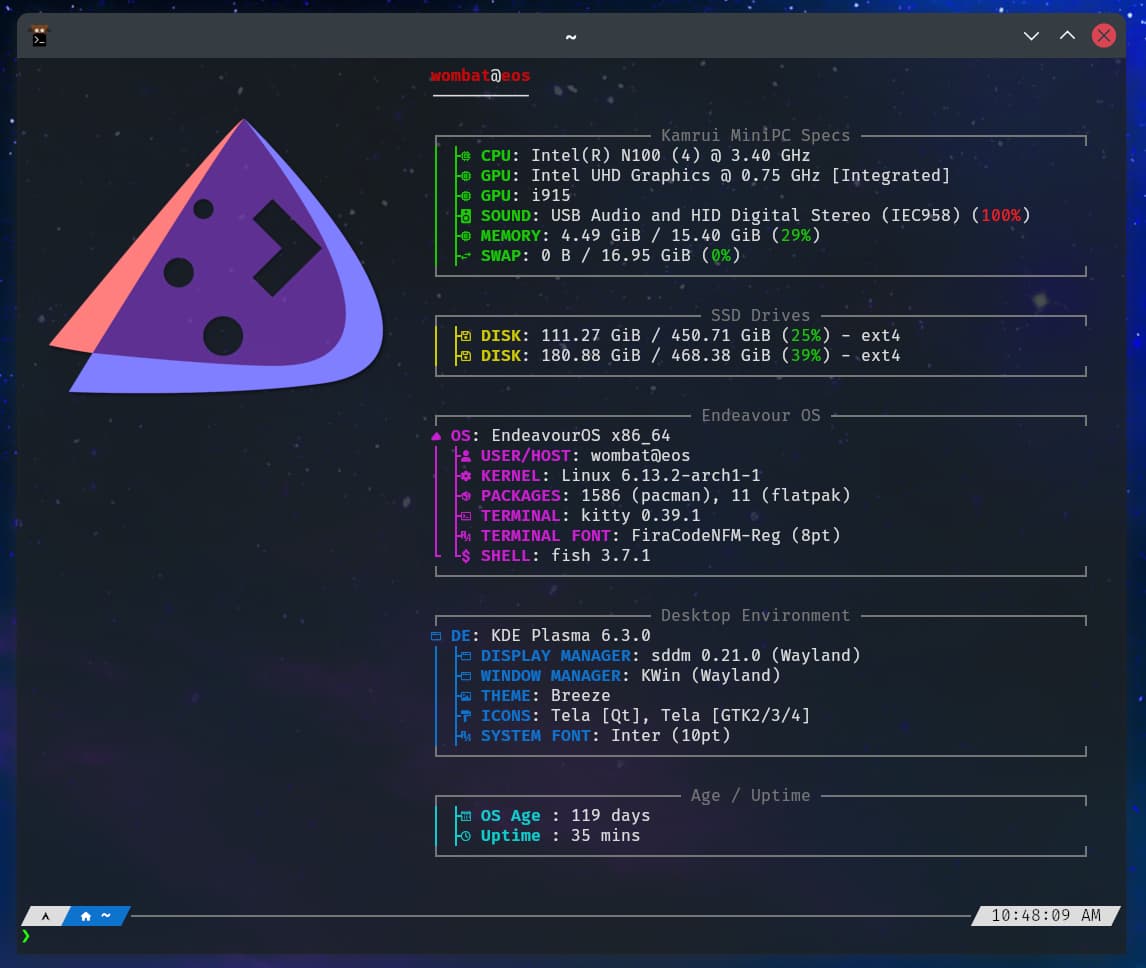
Task: Click the package icon beside PACKAGES
Action: [466, 496]
